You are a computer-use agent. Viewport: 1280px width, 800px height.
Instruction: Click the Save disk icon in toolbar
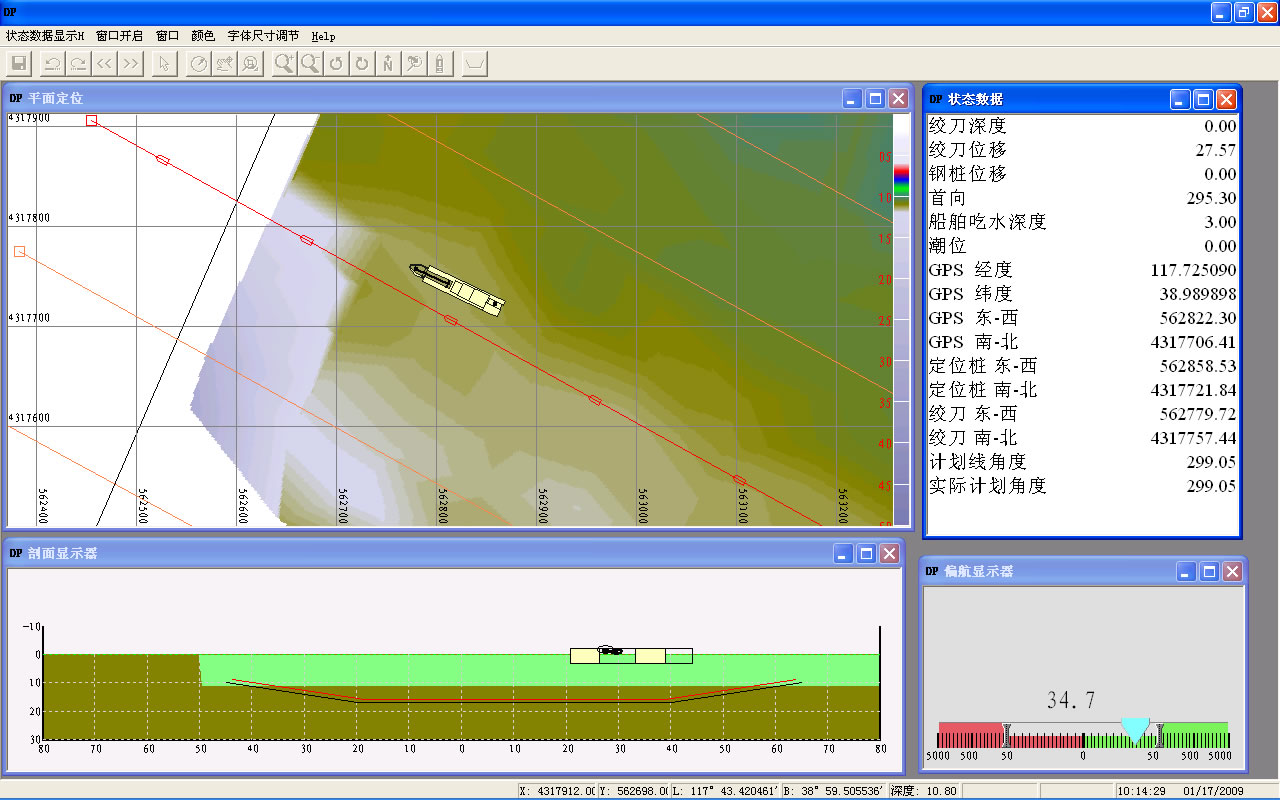tap(18, 64)
